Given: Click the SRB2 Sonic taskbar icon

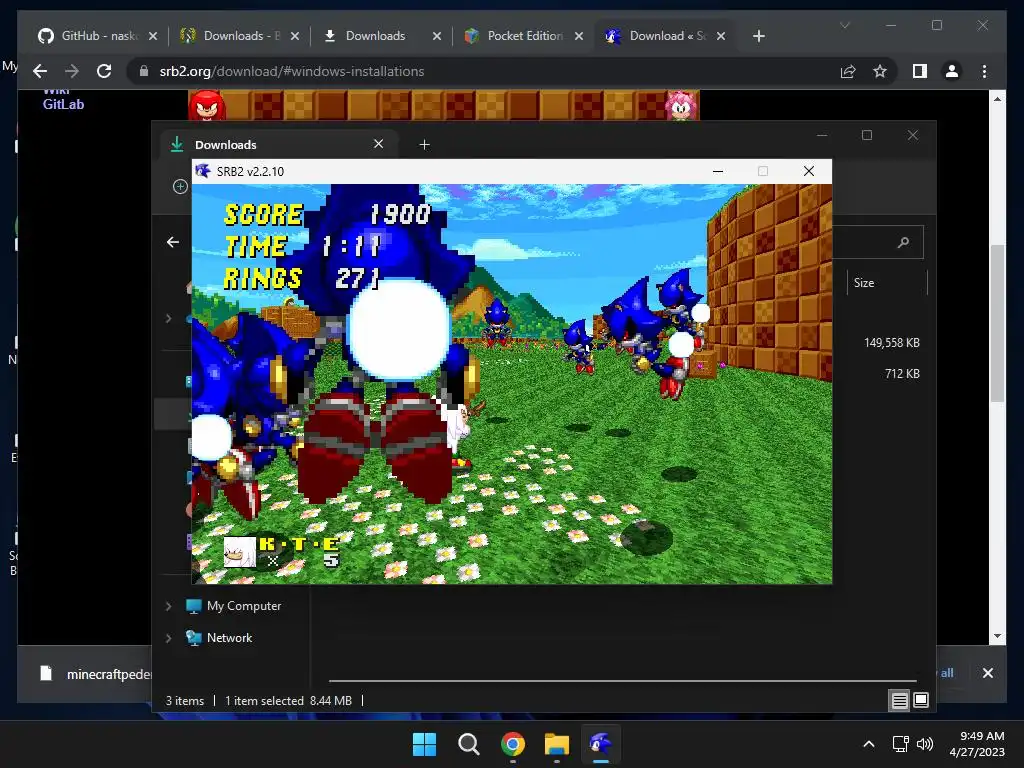Looking at the screenshot, I should (x=600, y=744).
